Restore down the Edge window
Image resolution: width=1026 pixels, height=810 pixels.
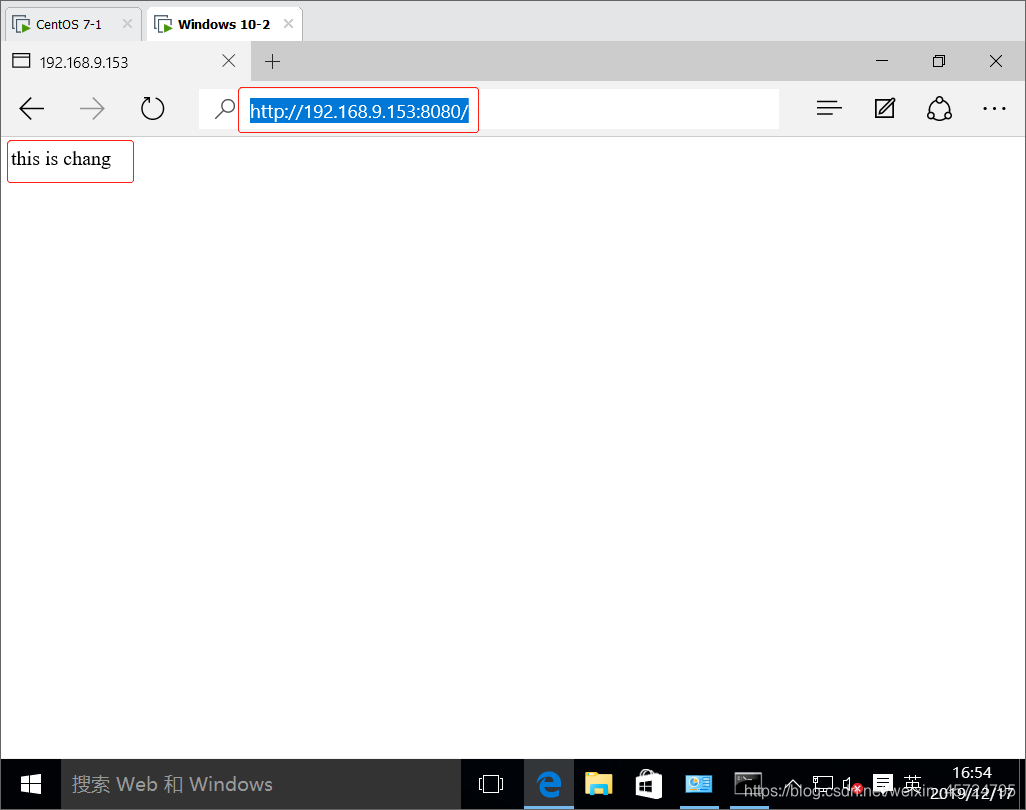point(939,61)
